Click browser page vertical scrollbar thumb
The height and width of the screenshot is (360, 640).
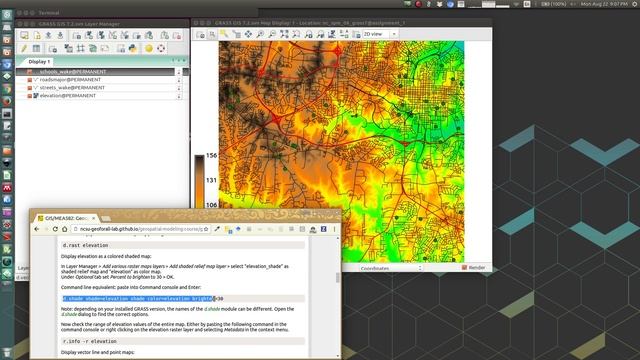click(338, 278)
